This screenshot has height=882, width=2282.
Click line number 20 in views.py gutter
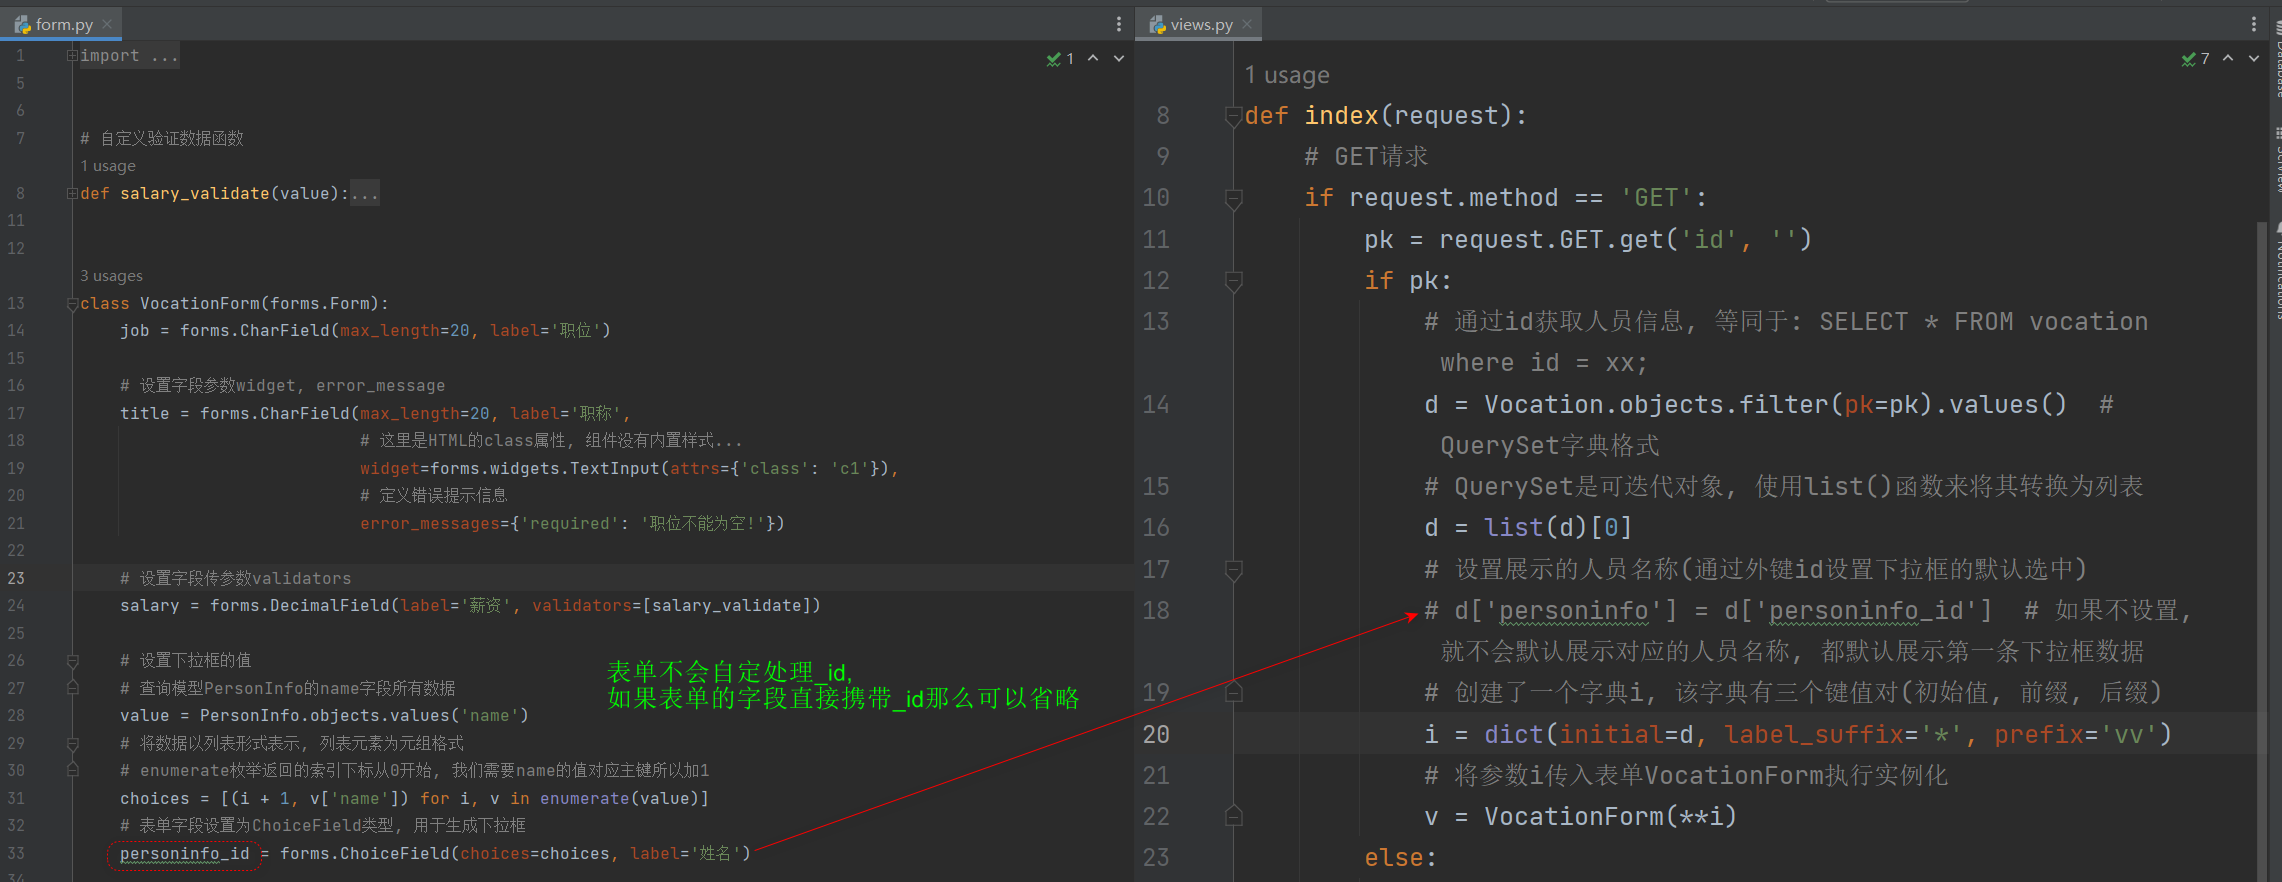1156,734
